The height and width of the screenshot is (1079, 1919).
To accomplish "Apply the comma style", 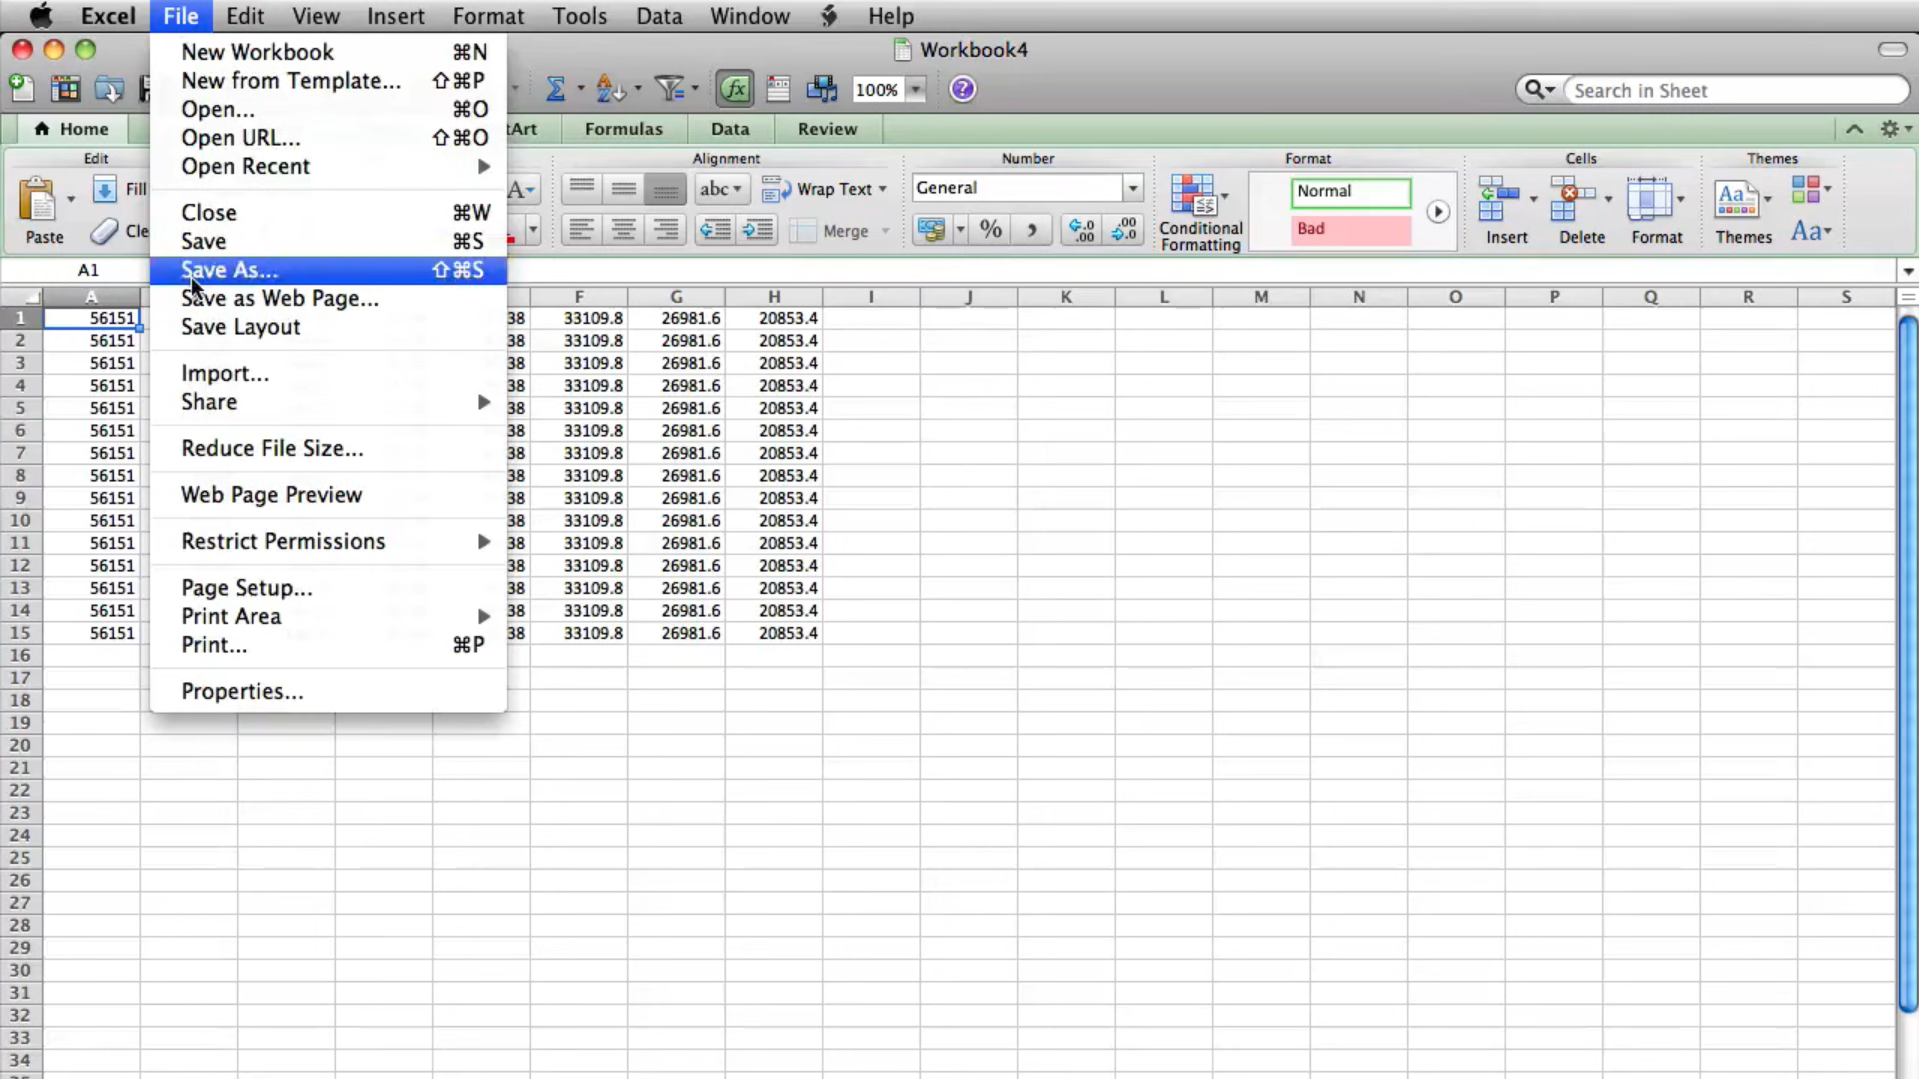I will coord(1031,230).
